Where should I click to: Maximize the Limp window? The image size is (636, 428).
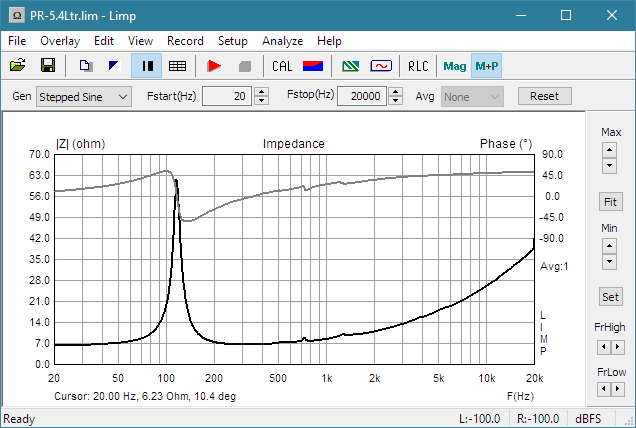tap(566, 15)
